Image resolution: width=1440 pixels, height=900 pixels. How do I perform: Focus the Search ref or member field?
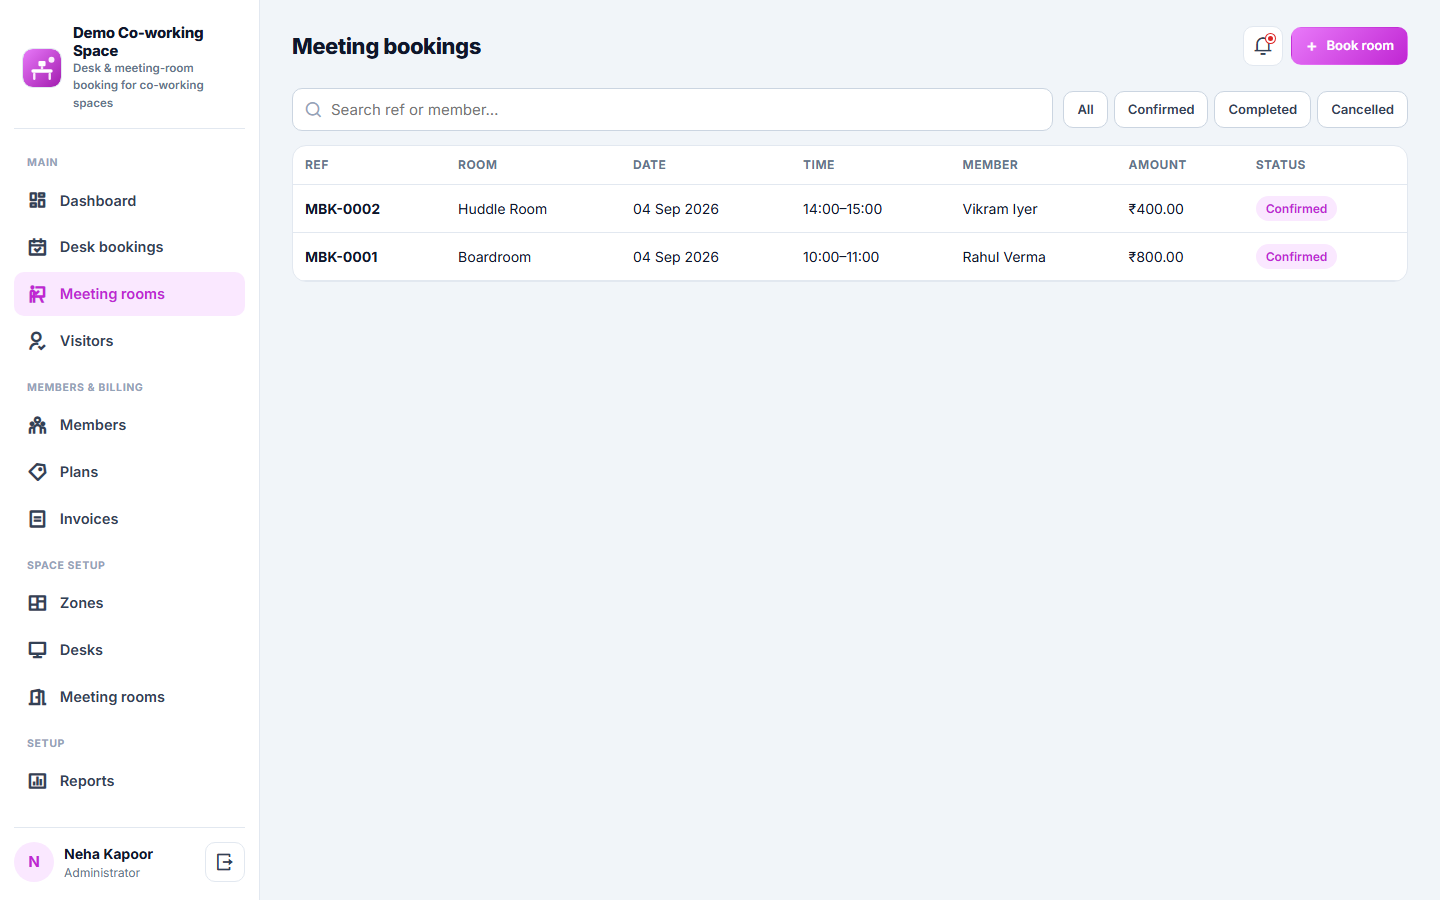tap(672, 110)
